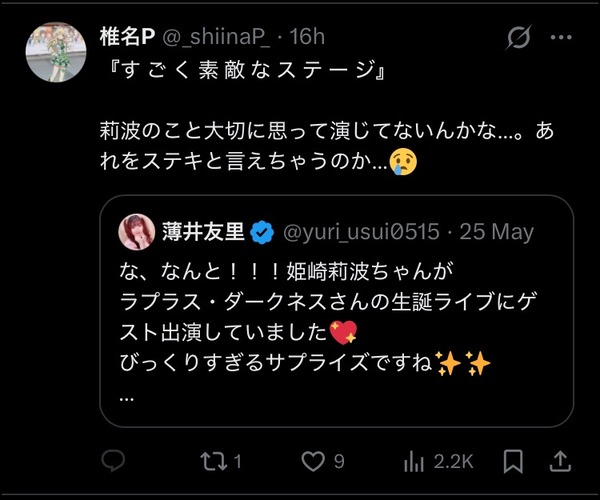
Task: Open the @yuri_usui0515 handle
Action: click(361, 232)
